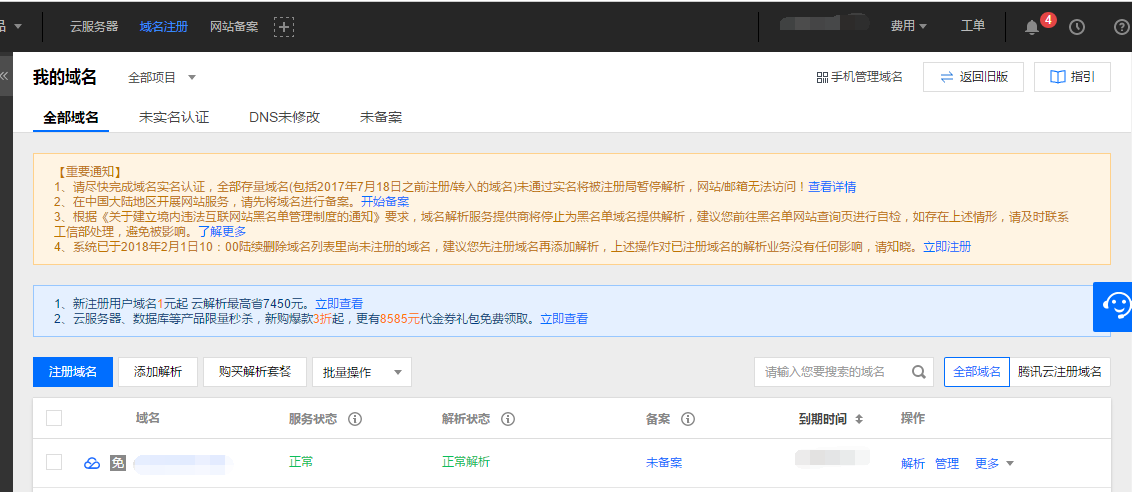Expand the products menu arrow at top left

(x=18, y=26)
